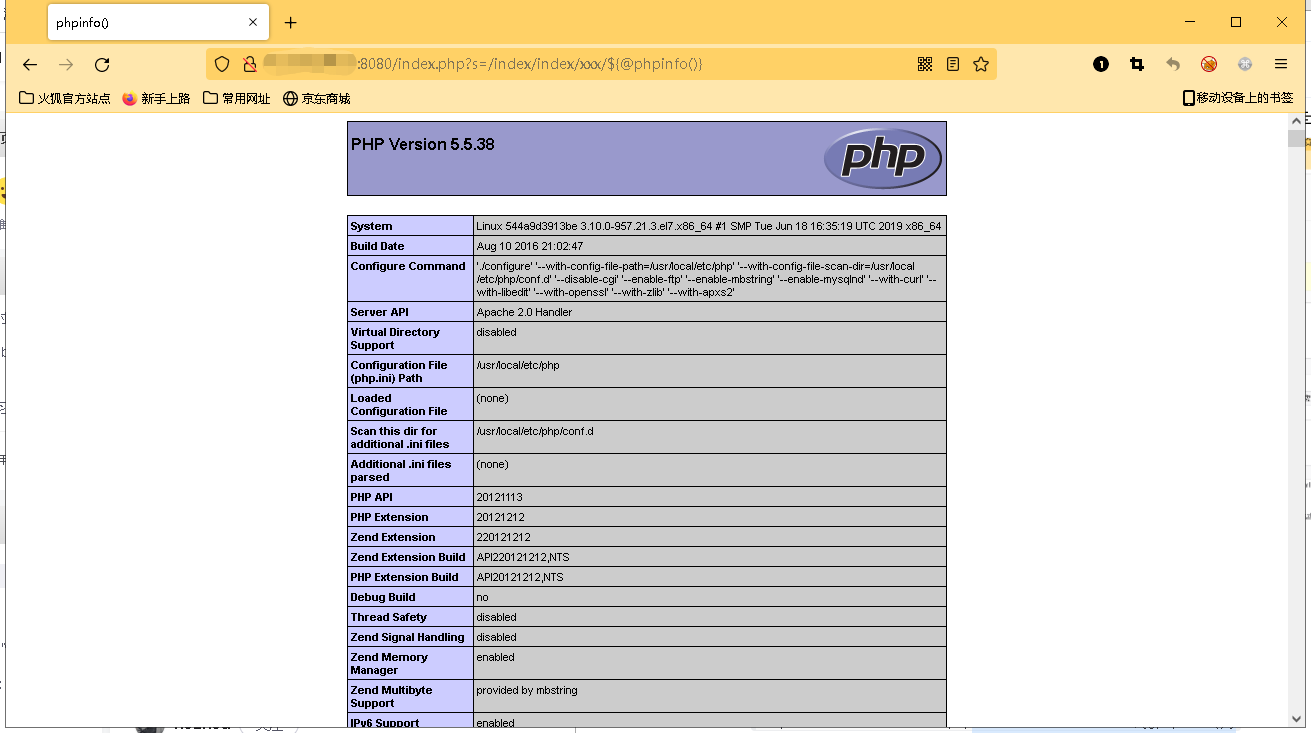This screenshot has width=1311, height=733.
Task: Click 'Zend Multibyte Support' label
Action: [x=391, y=696]
